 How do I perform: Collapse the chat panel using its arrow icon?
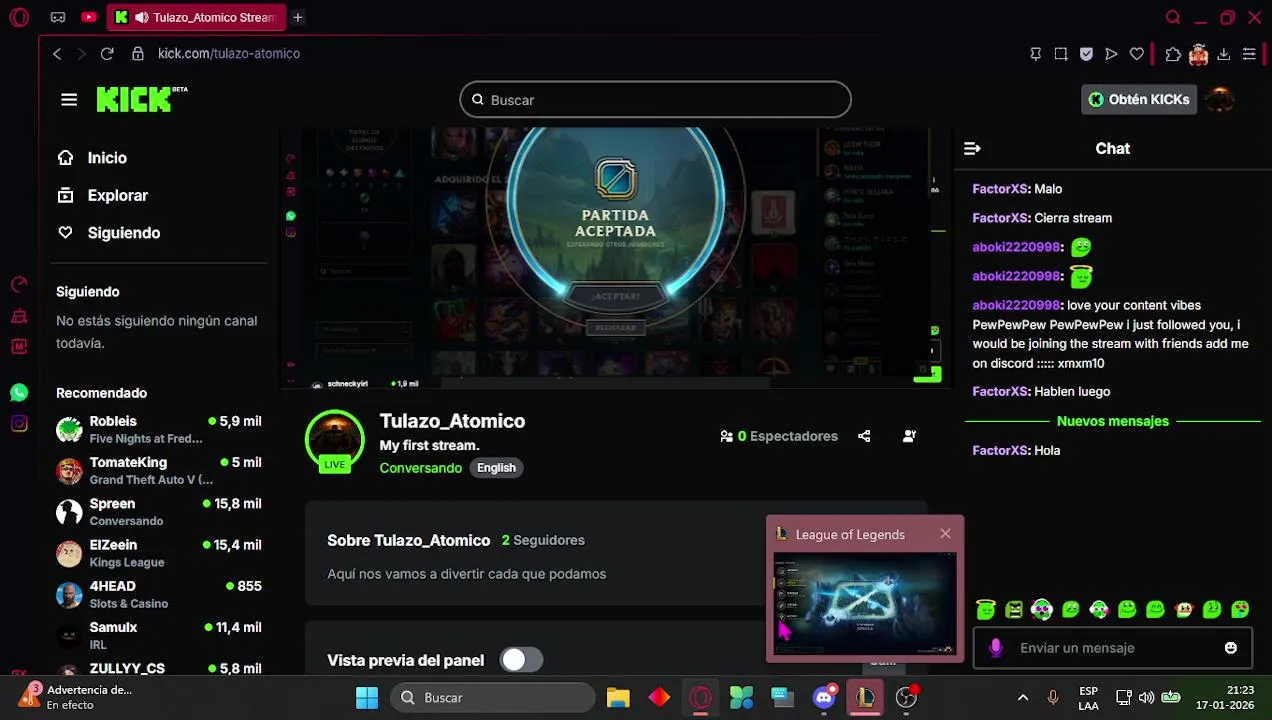click(972, 148)
